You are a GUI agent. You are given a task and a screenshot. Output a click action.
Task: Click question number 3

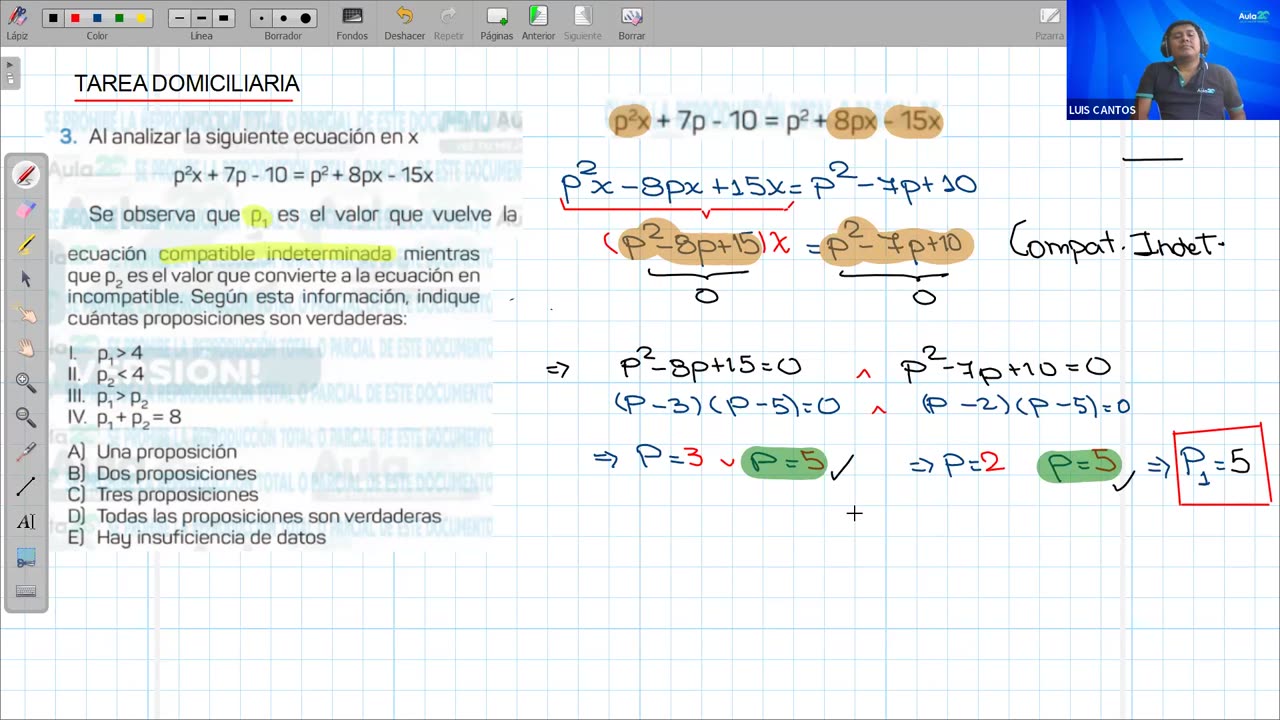coord(67,137)
